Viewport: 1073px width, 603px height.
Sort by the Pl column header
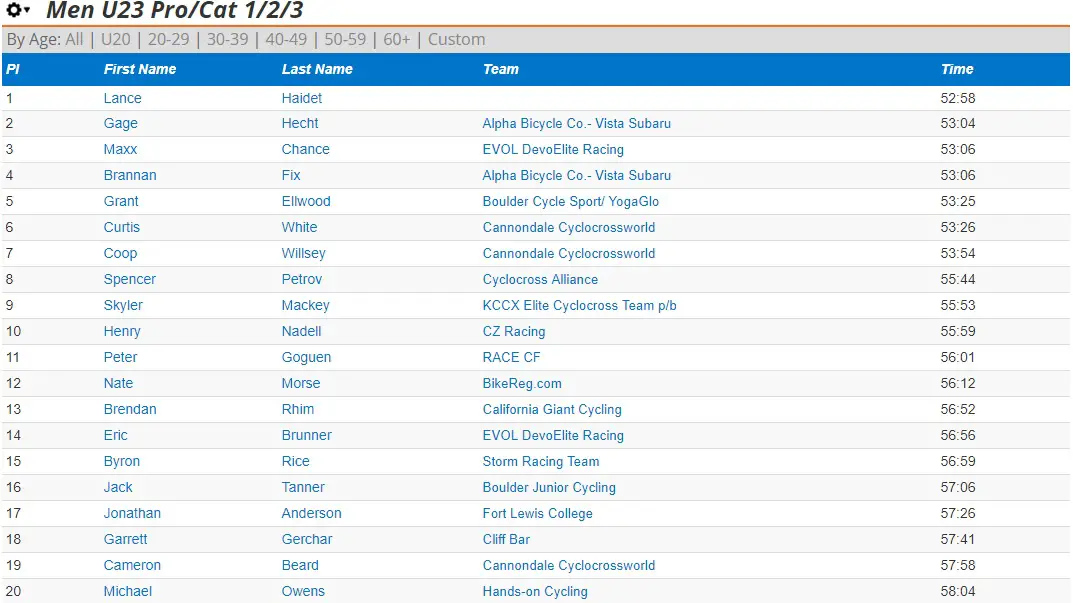pos(13,69)
